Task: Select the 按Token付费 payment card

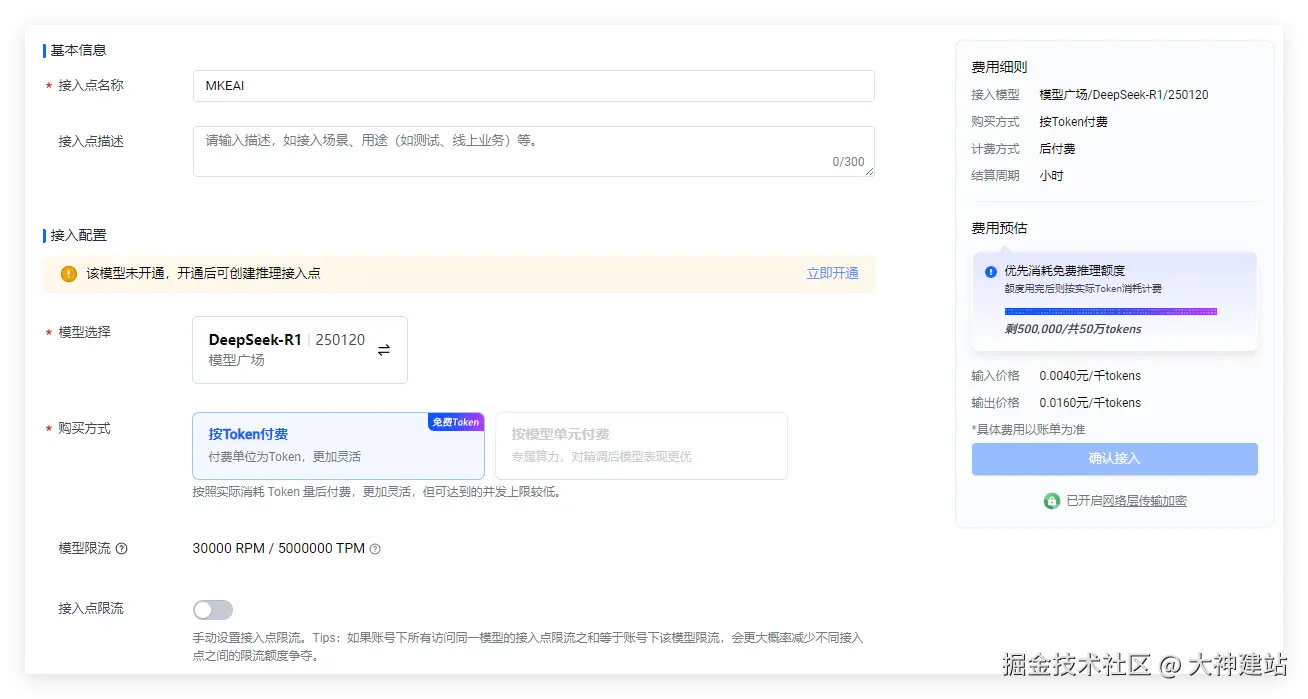Action: click(338, 446)
